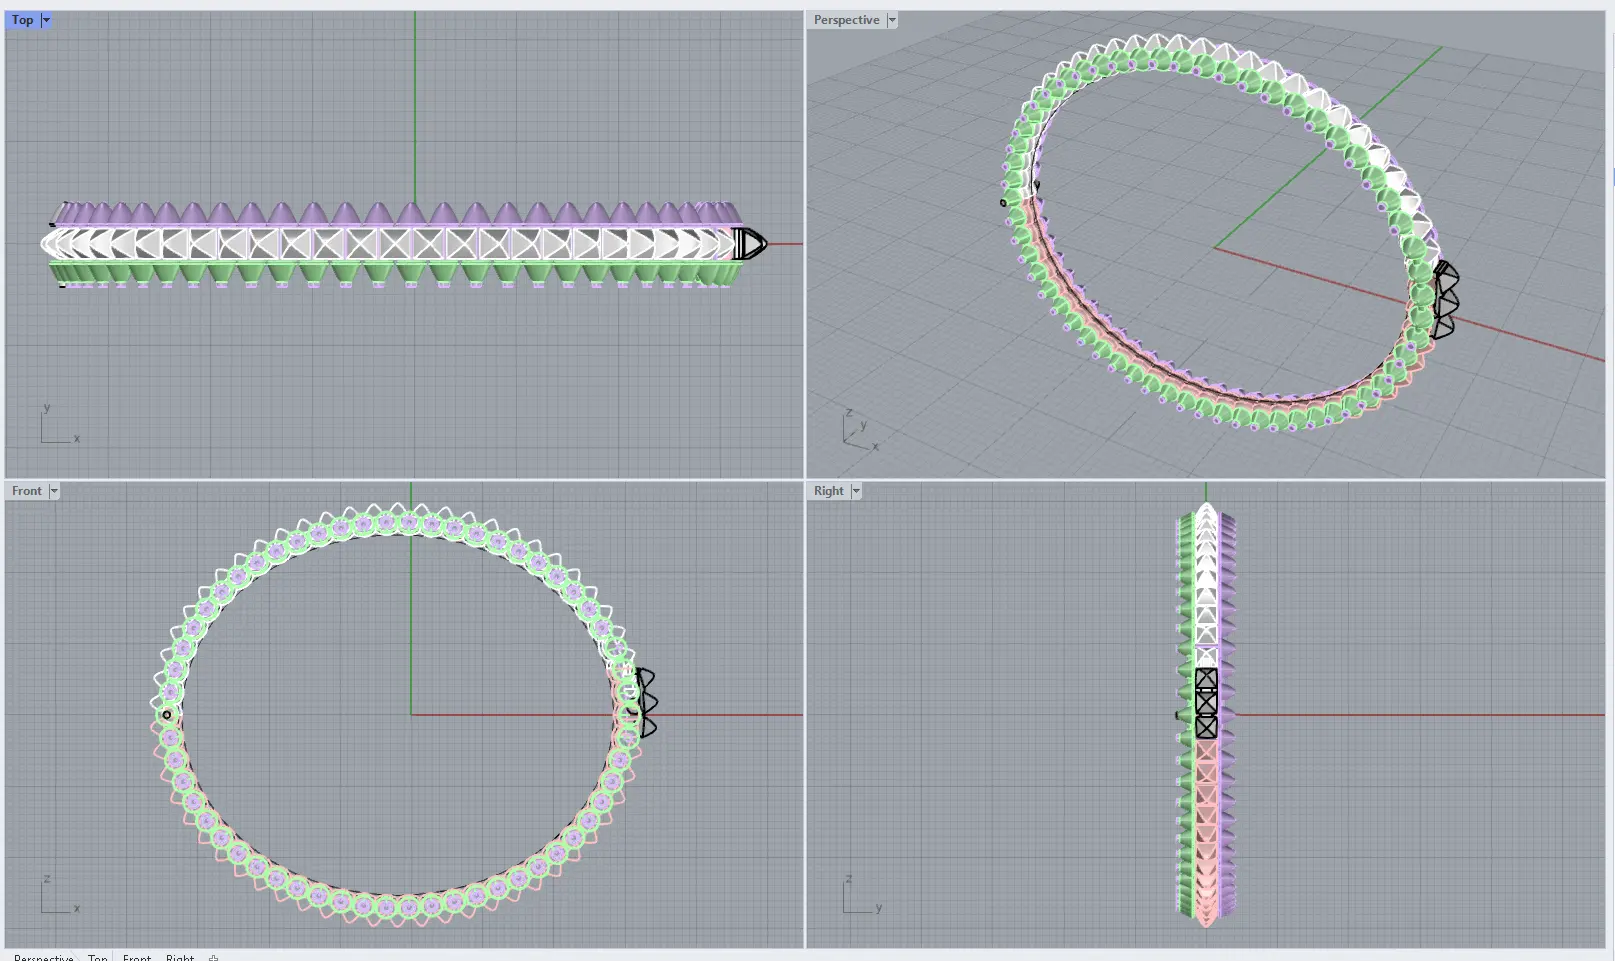Select the black crossed boxes in Right viewport
The image size is (1615, 961).
pos(1206,703)
